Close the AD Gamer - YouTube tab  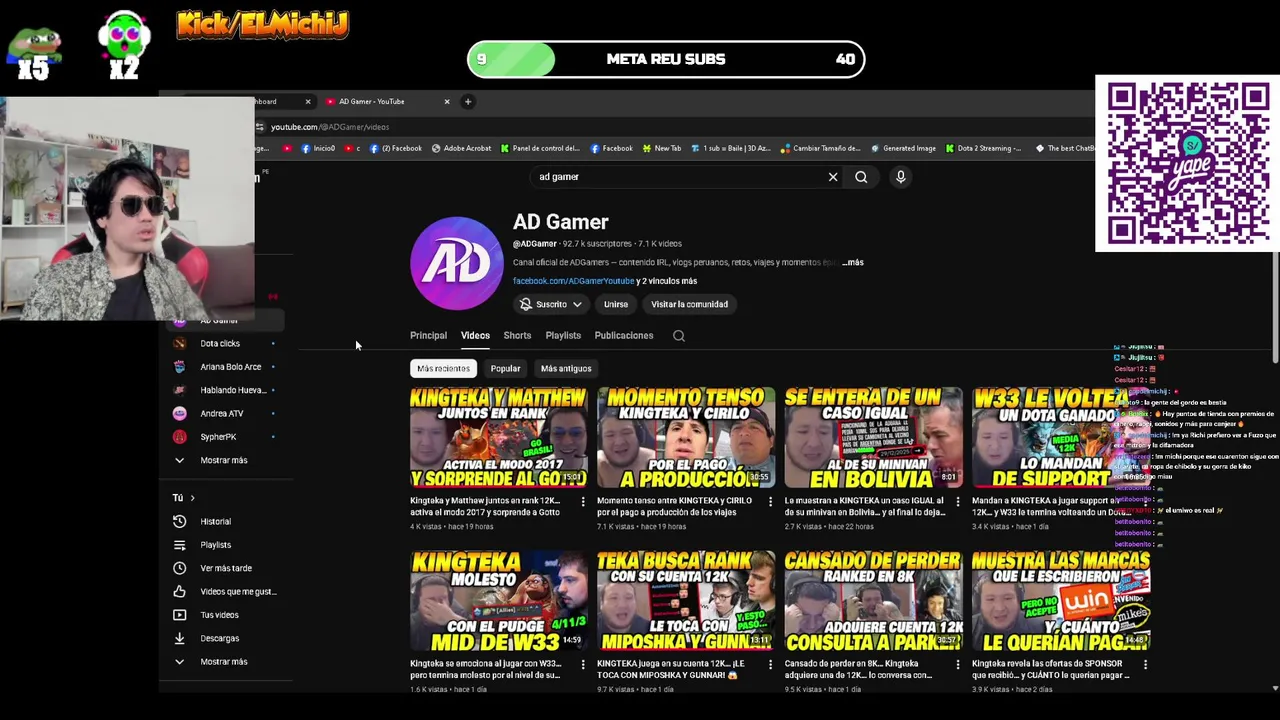(447, 101)
